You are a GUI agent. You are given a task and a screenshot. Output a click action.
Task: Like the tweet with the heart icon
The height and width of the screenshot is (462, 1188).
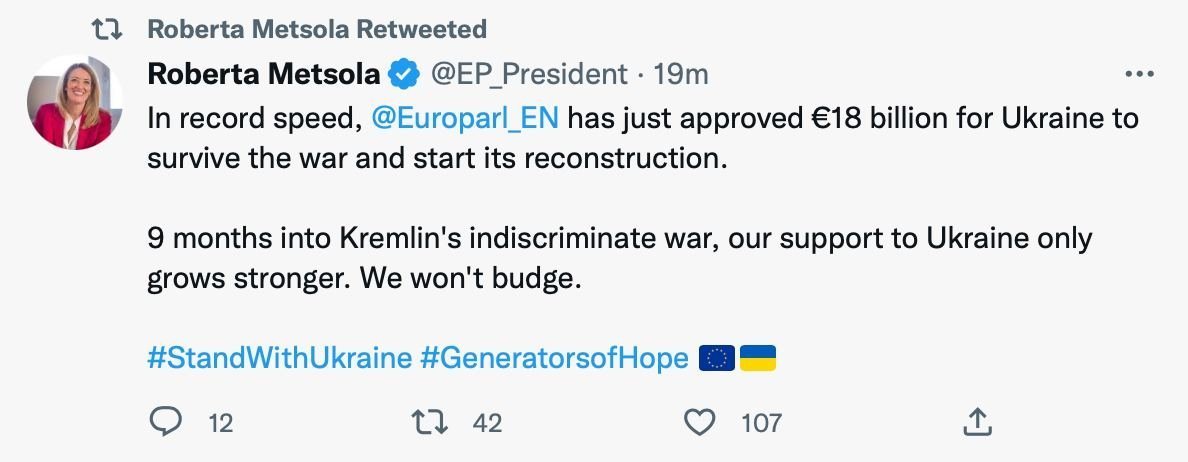[701, 423]
